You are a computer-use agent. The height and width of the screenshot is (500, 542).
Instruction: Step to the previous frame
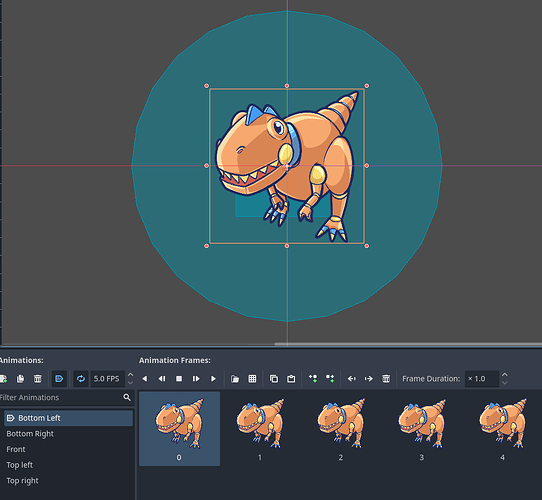pos(162,379)
